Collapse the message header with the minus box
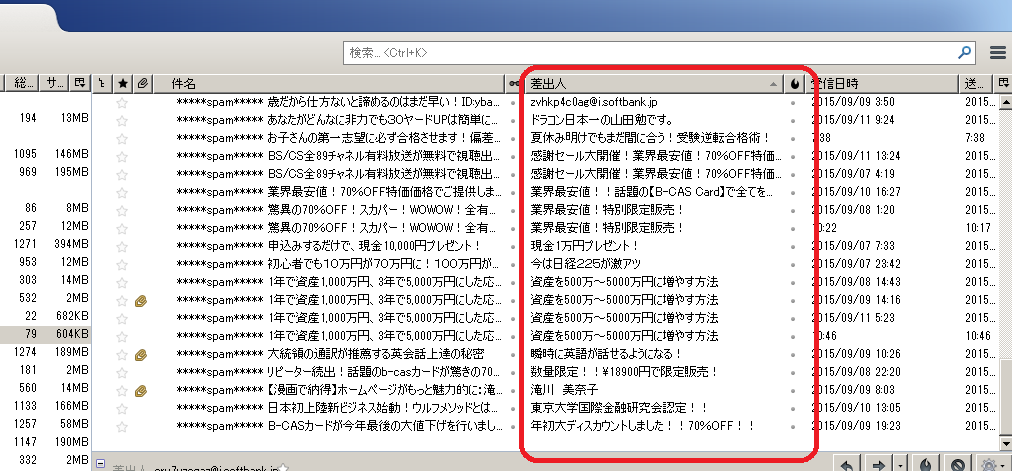 101,466
